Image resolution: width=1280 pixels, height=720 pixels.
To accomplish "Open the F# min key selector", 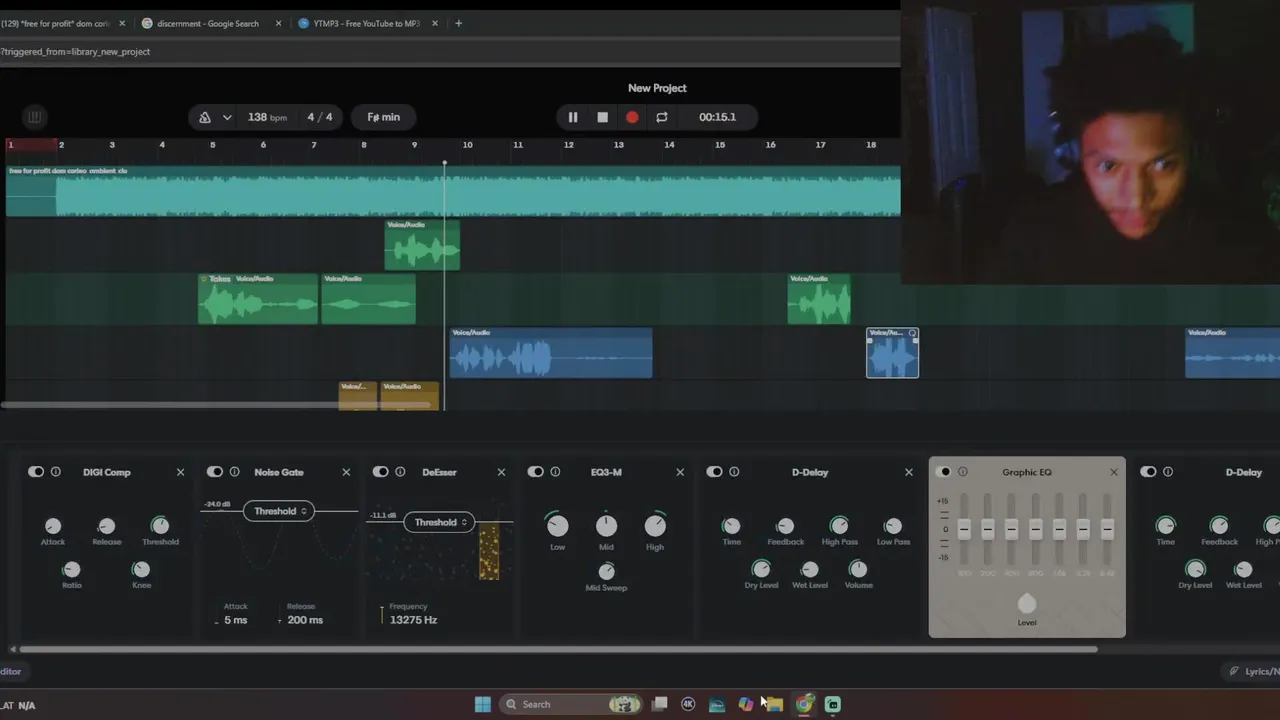I will pos(383,117).
